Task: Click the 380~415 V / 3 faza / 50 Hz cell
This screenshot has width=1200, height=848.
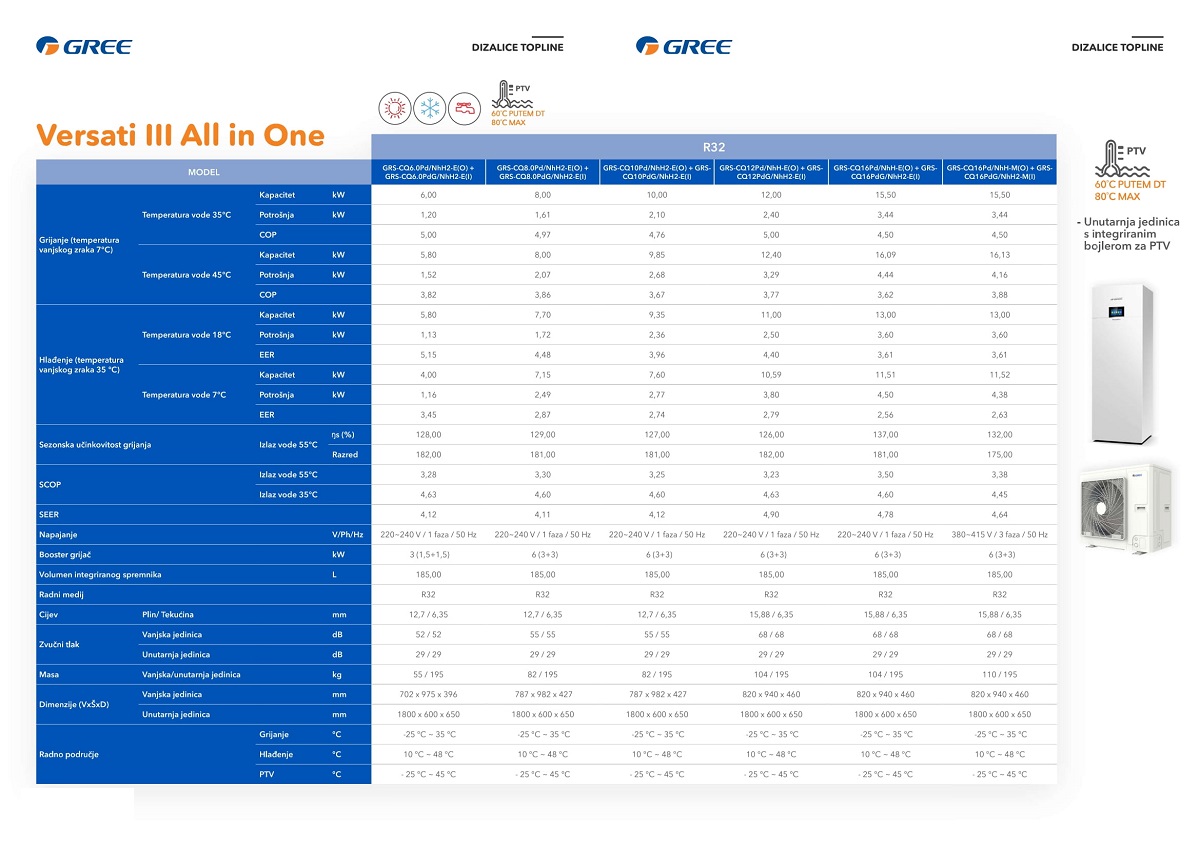Action: 999,535
